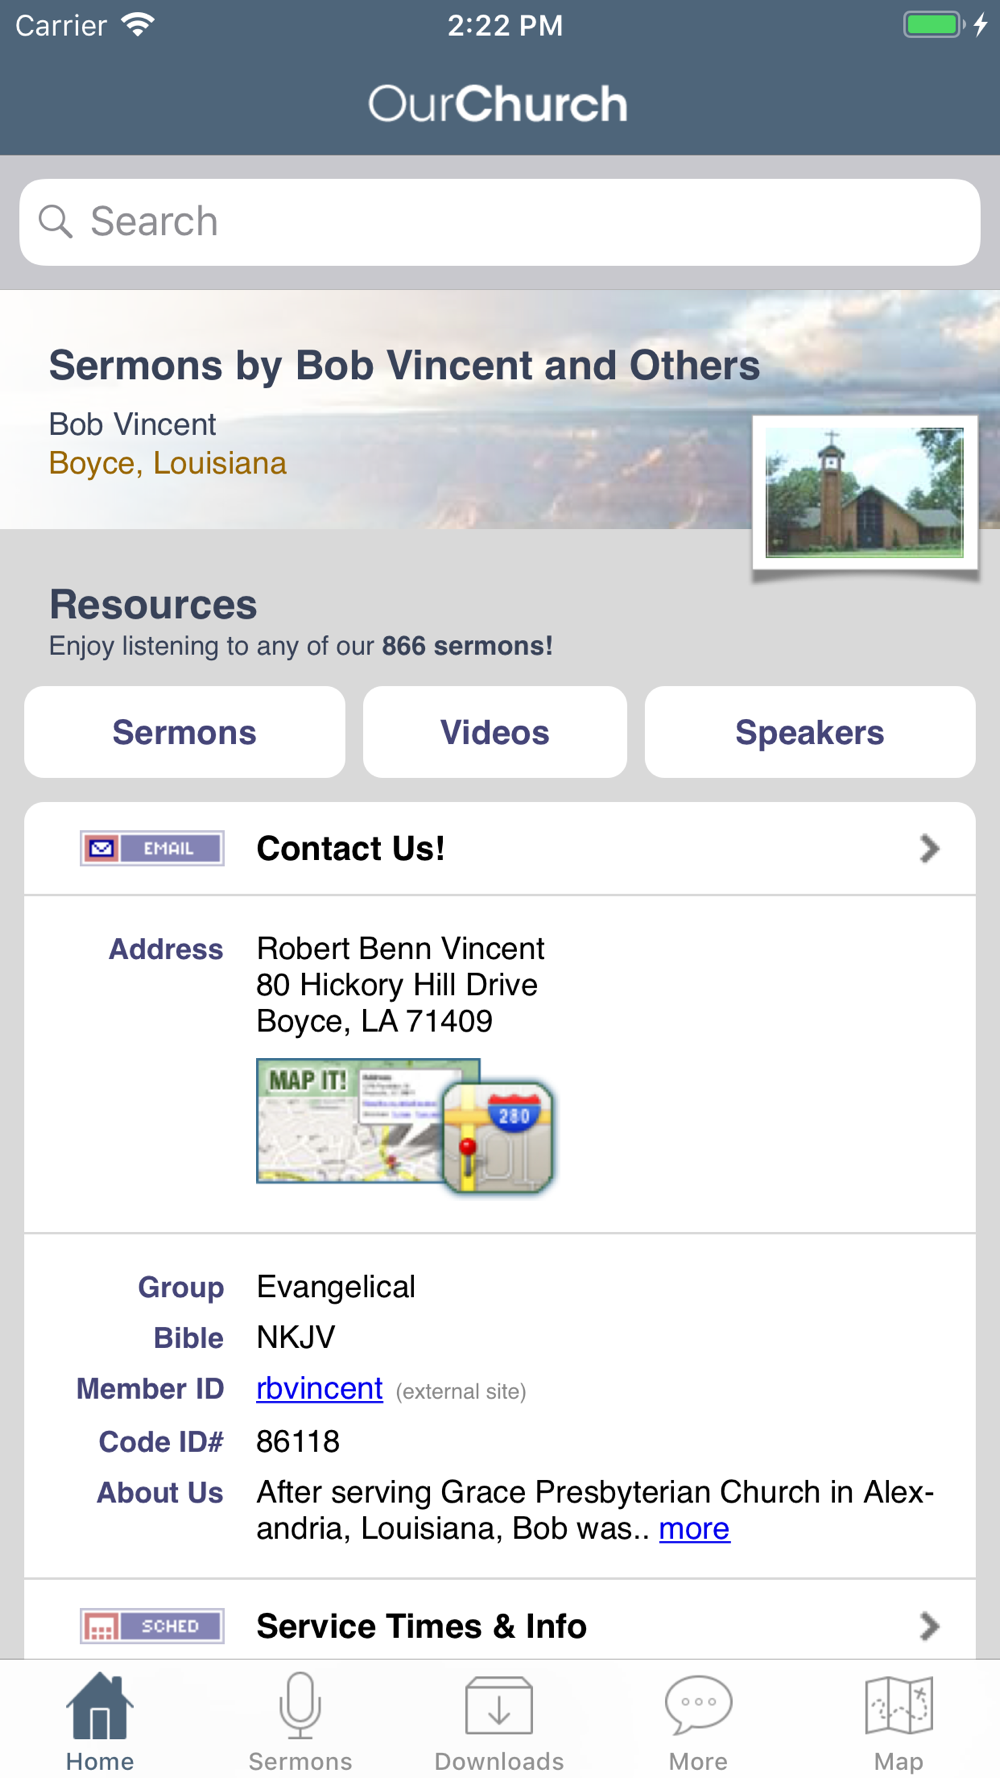Open the Videos resource button
Screen dimensions: 1000x1778
[x=495, y=732]
